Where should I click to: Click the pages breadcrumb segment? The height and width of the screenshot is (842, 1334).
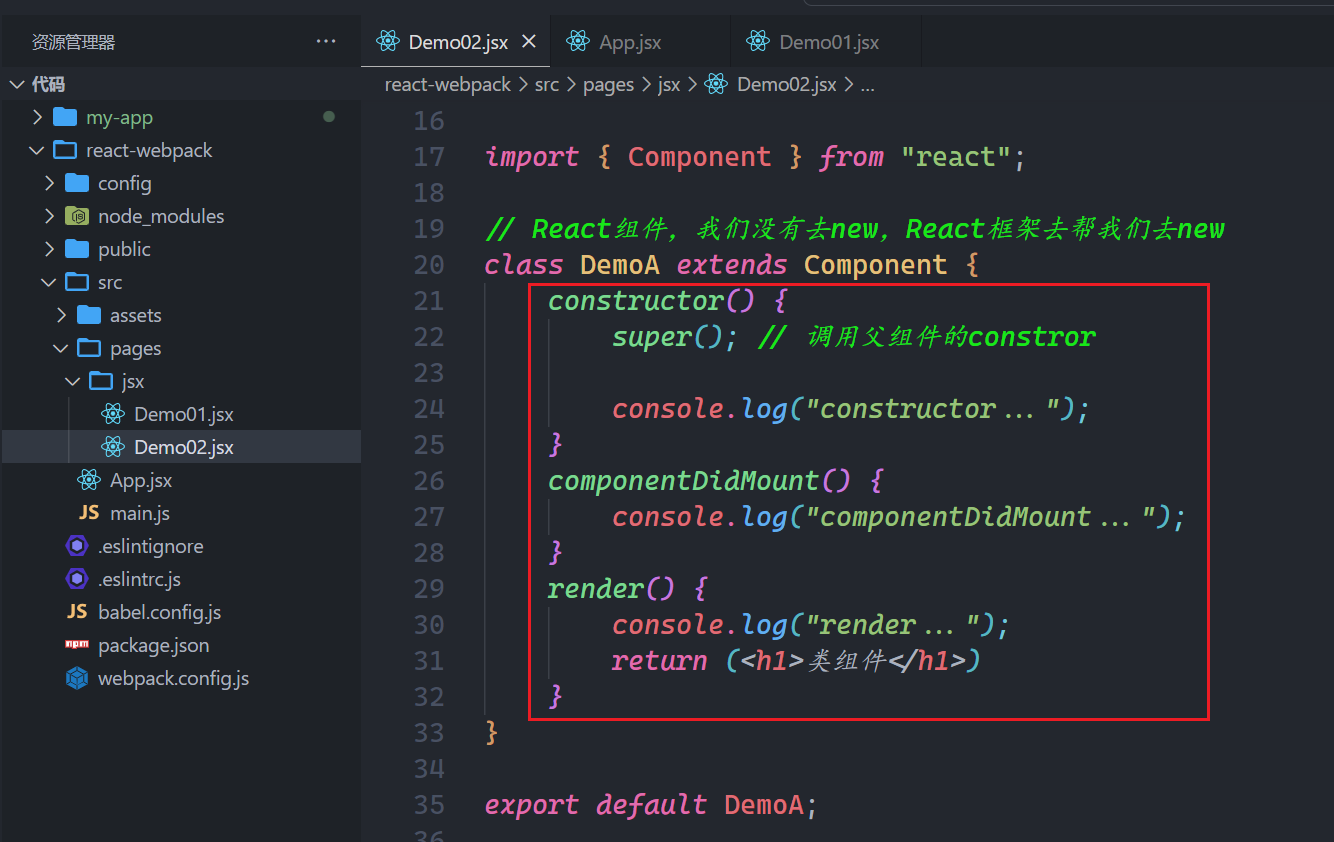[609, 85]
